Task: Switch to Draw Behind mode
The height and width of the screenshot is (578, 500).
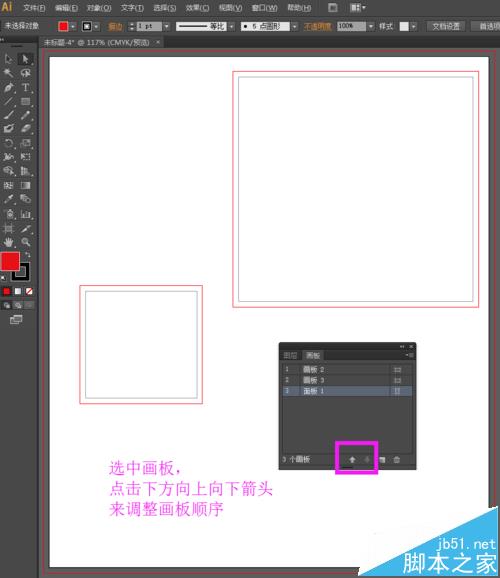Action: pos(18,305)
